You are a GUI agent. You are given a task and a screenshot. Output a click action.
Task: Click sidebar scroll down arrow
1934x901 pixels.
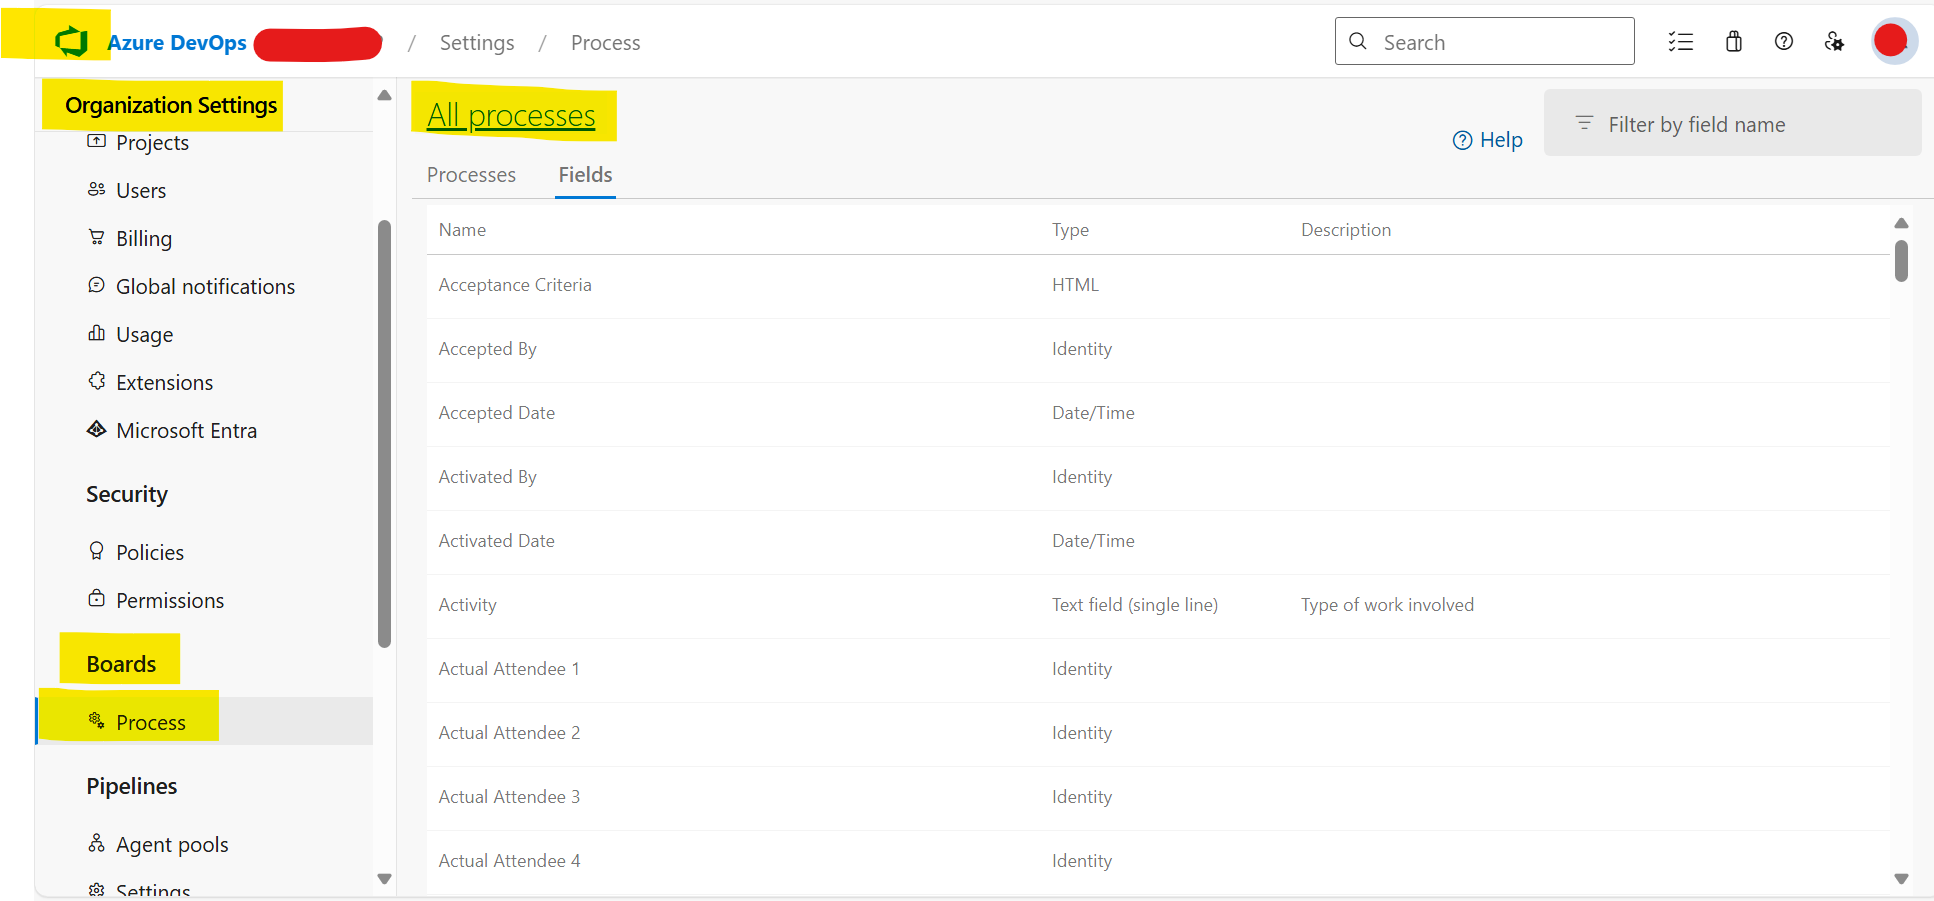coord(384,879)
